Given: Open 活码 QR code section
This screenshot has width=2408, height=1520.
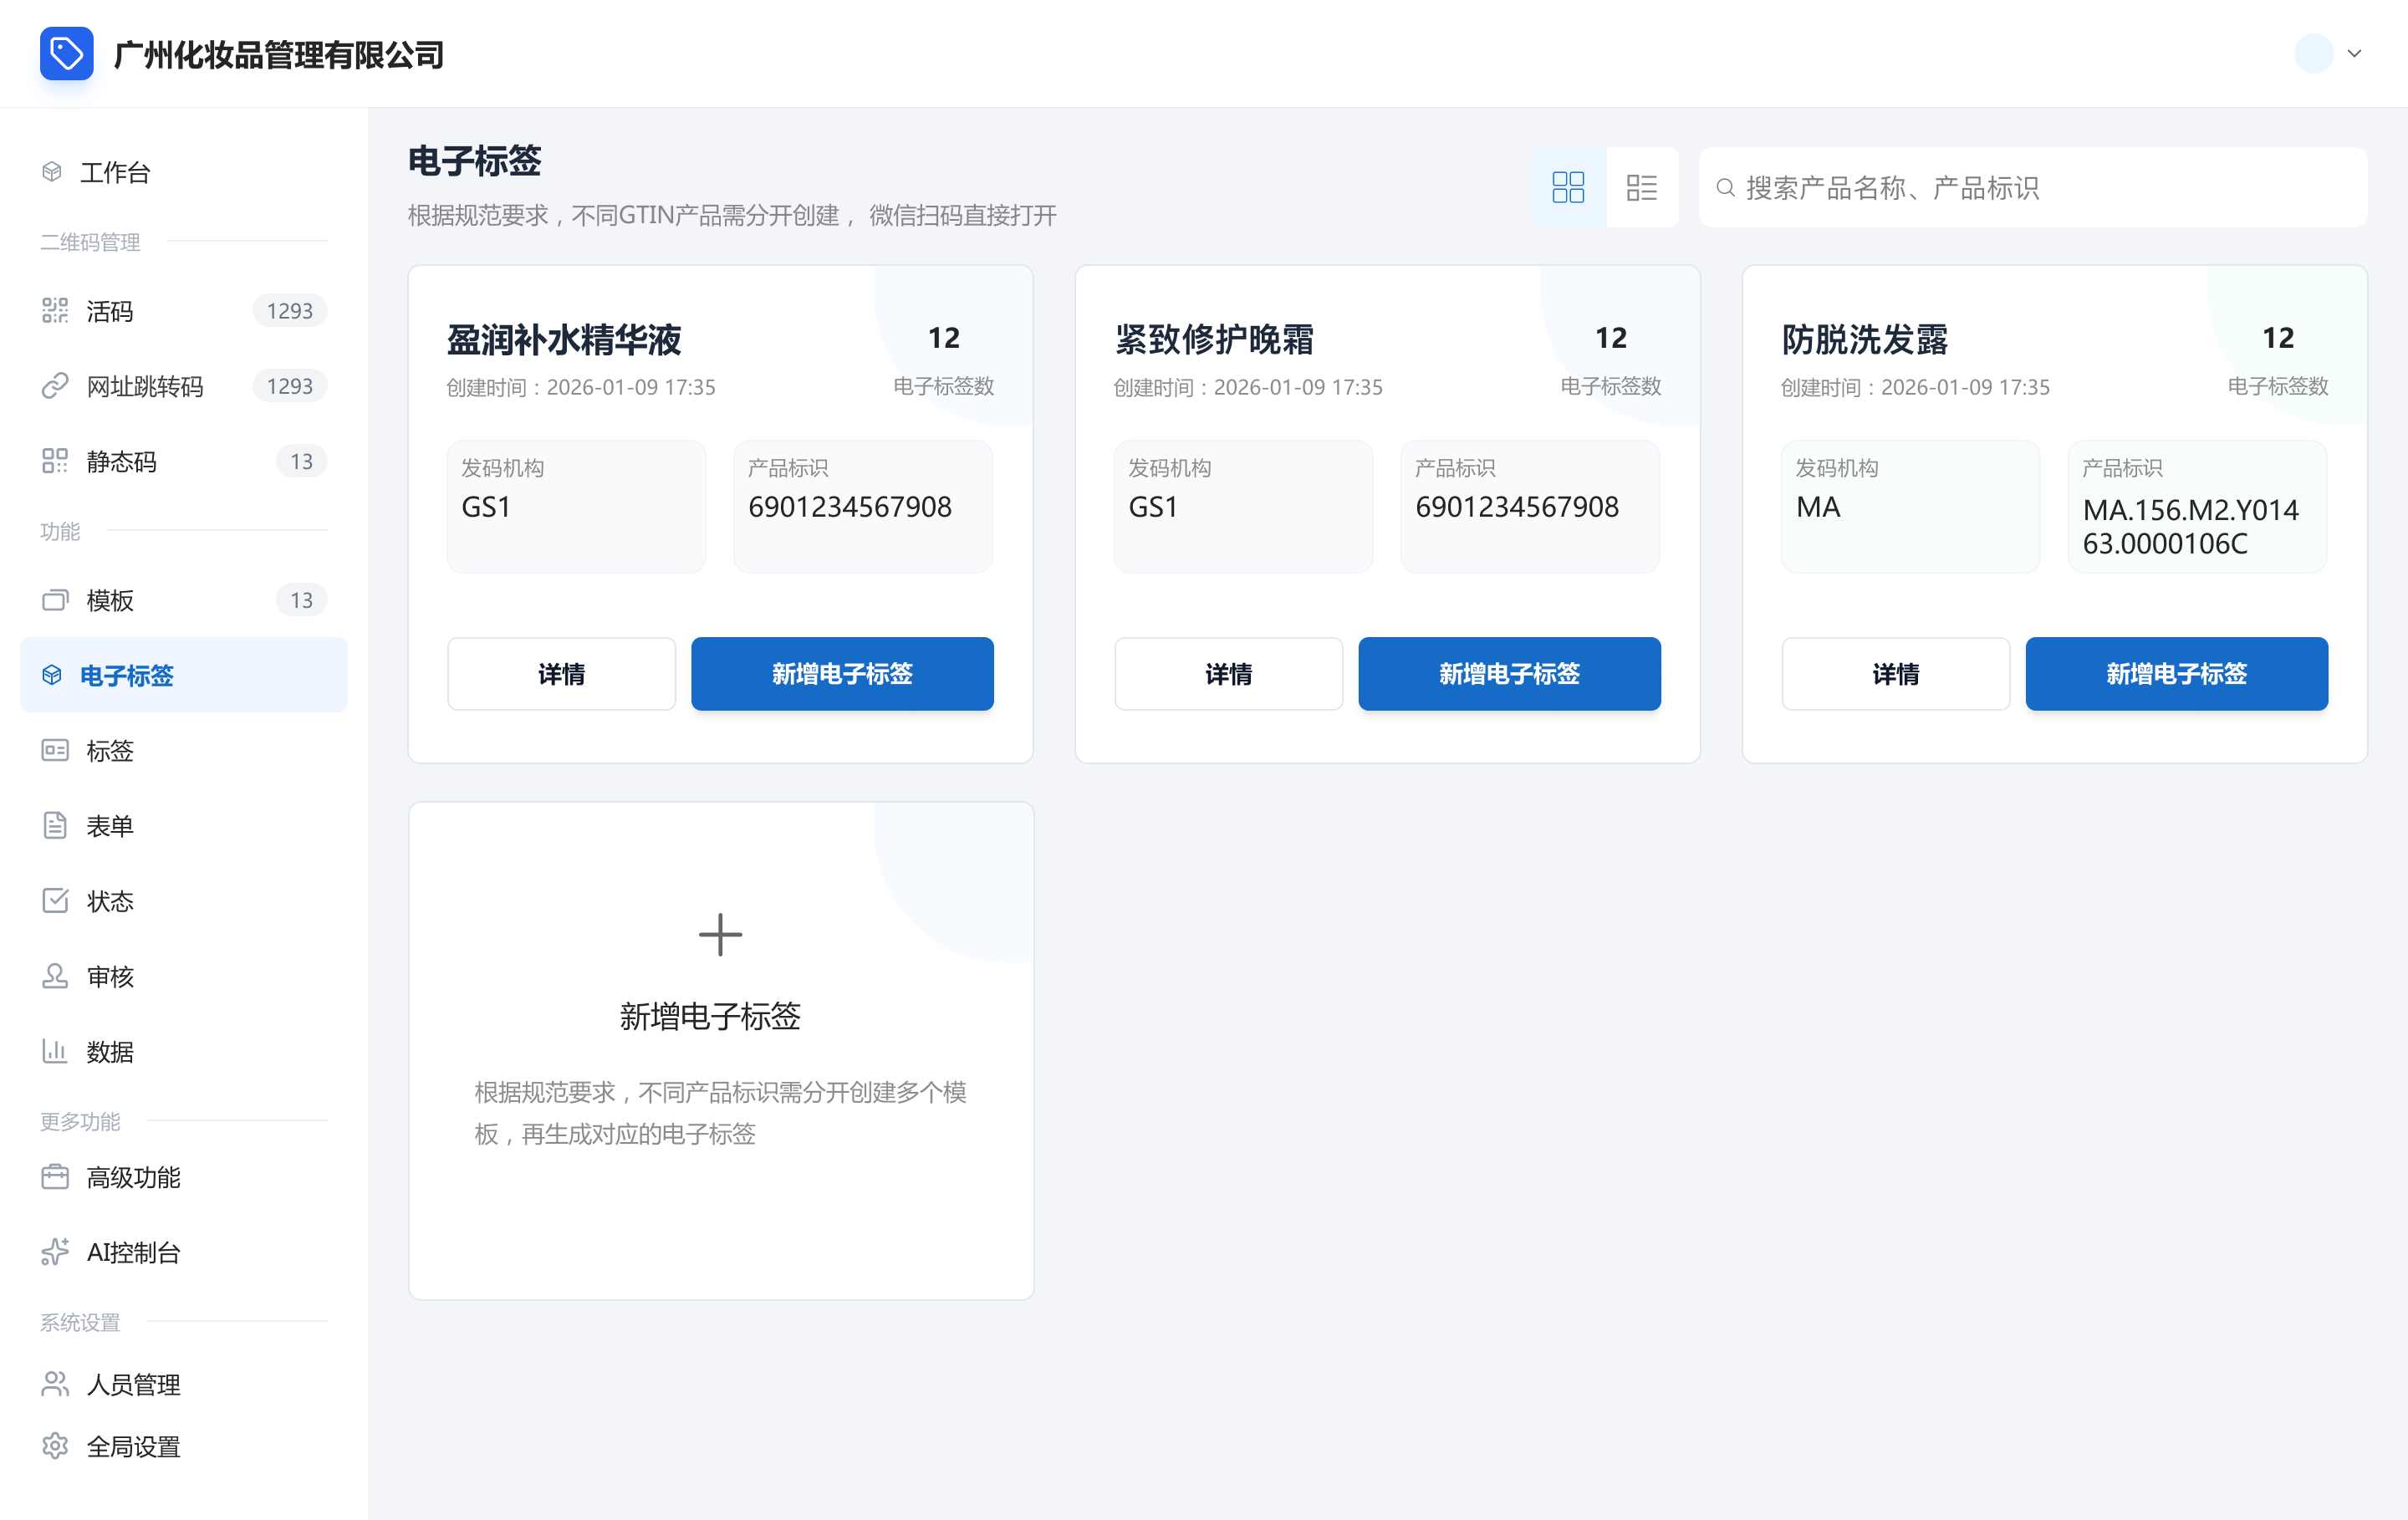Looking at the screenshot, I should [x=110, y=311].
